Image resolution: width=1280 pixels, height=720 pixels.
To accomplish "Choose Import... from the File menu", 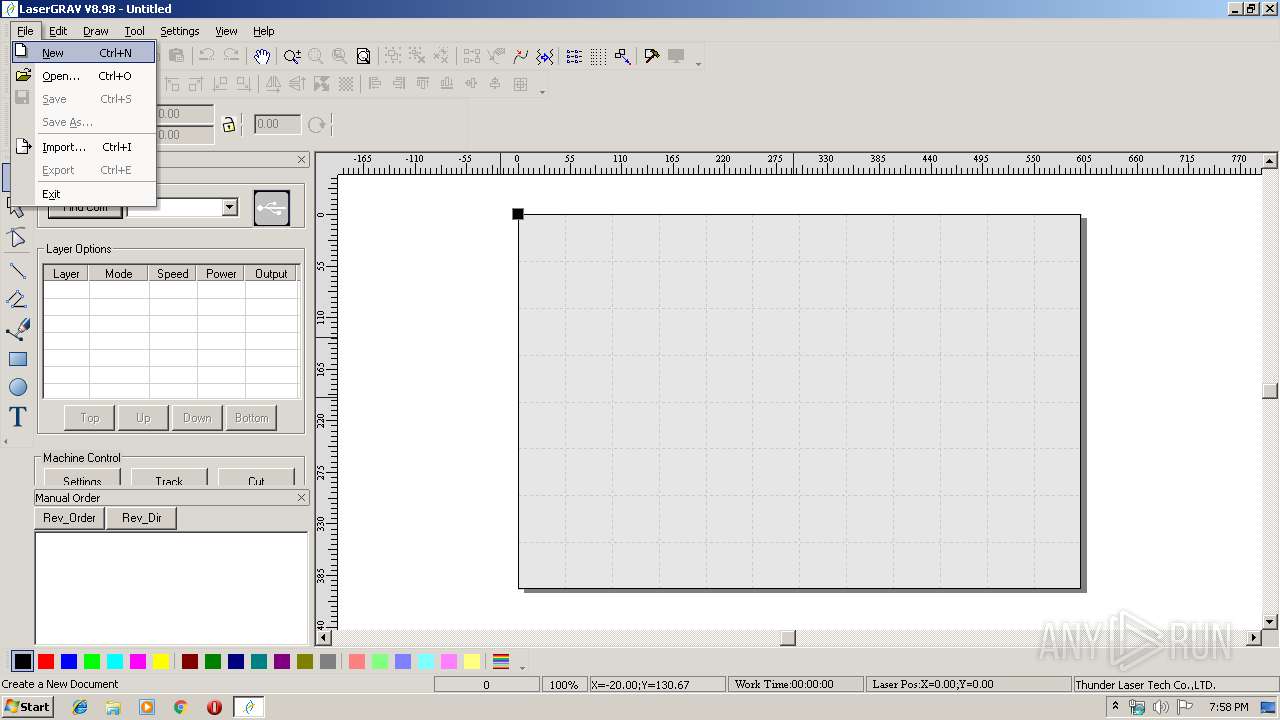I will (x=84, y=147).
